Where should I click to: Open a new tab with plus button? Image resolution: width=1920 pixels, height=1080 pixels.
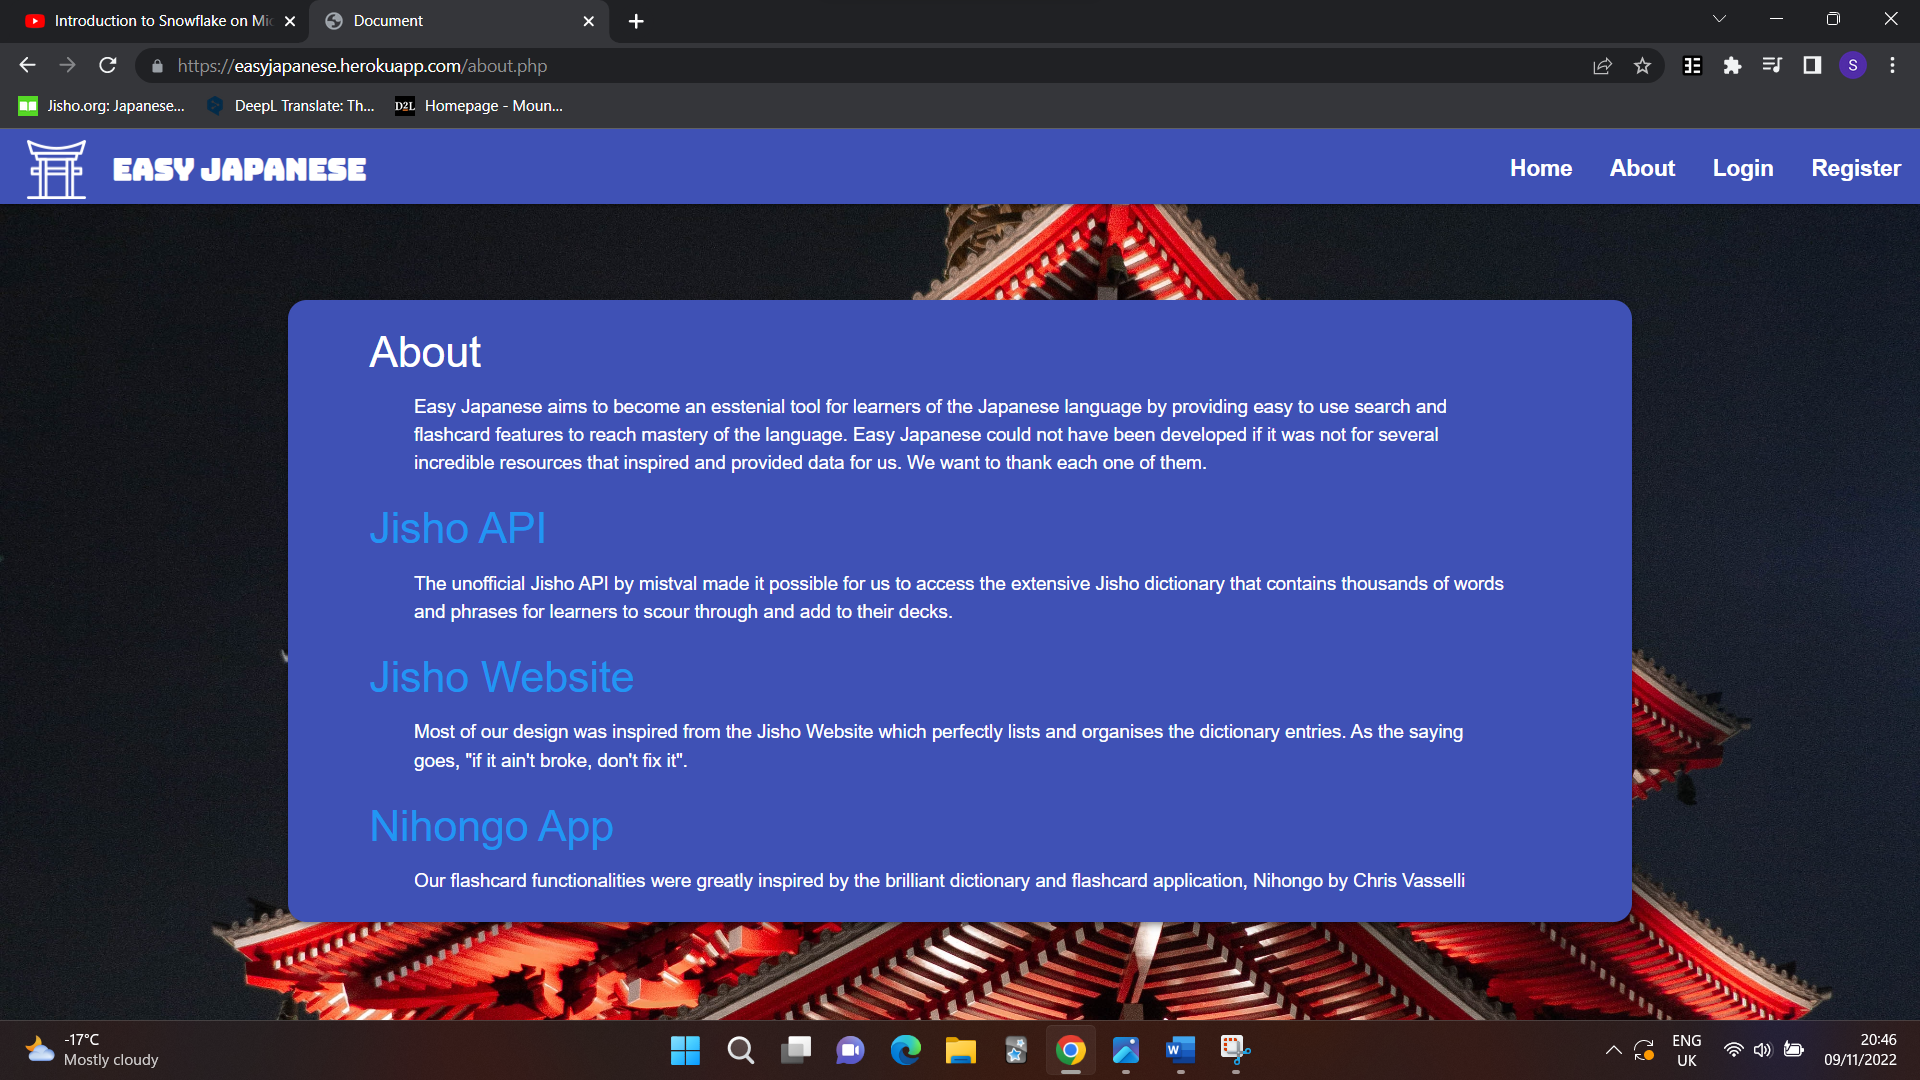(636, 21)
